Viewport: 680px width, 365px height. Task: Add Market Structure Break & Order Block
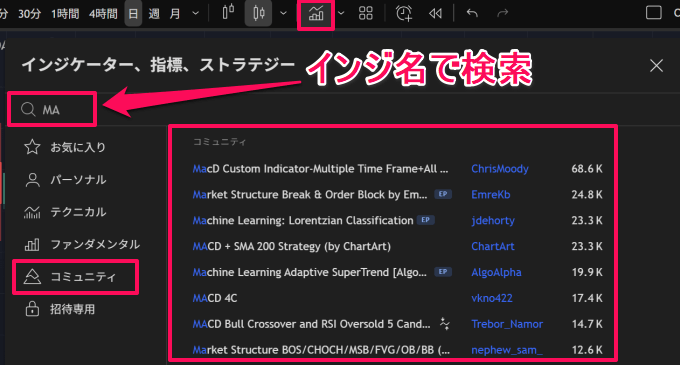[310, 194]
